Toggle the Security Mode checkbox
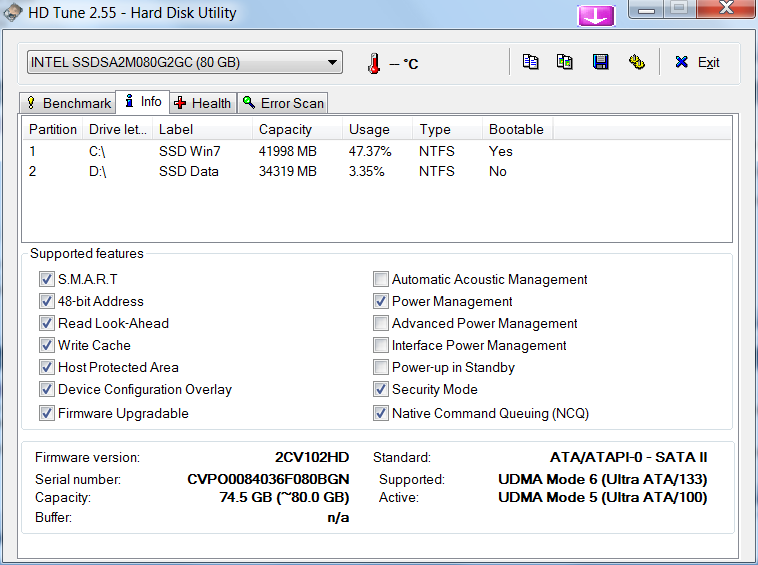This screenshot has height=565, width=758. [x=381, y=389]
